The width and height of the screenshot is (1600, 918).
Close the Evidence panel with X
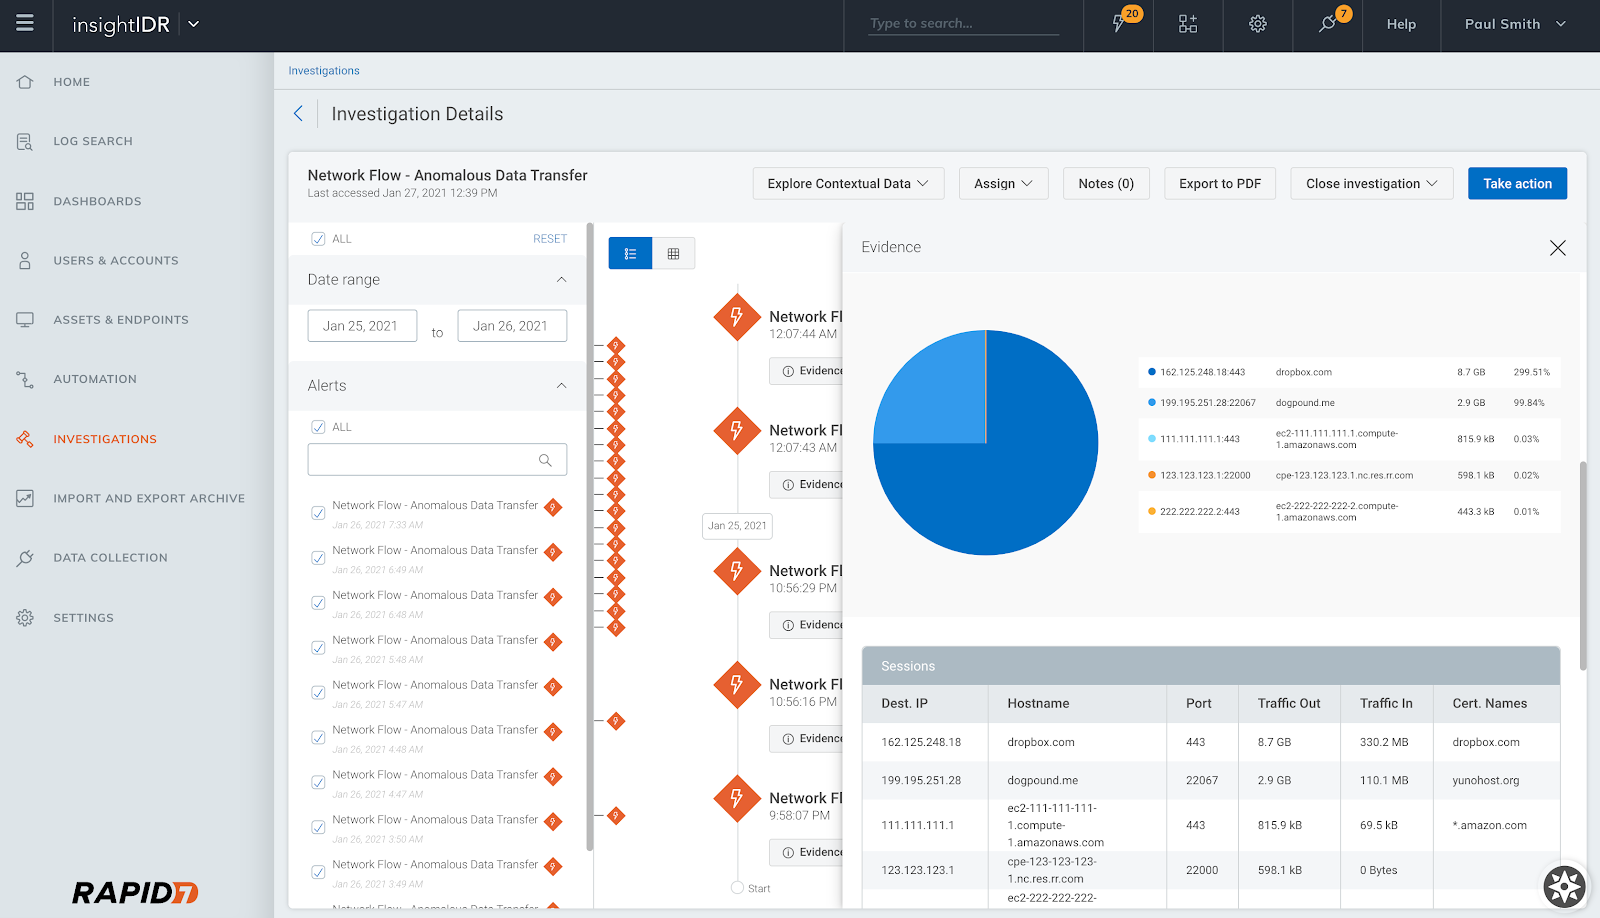(x=1557, y=248)
